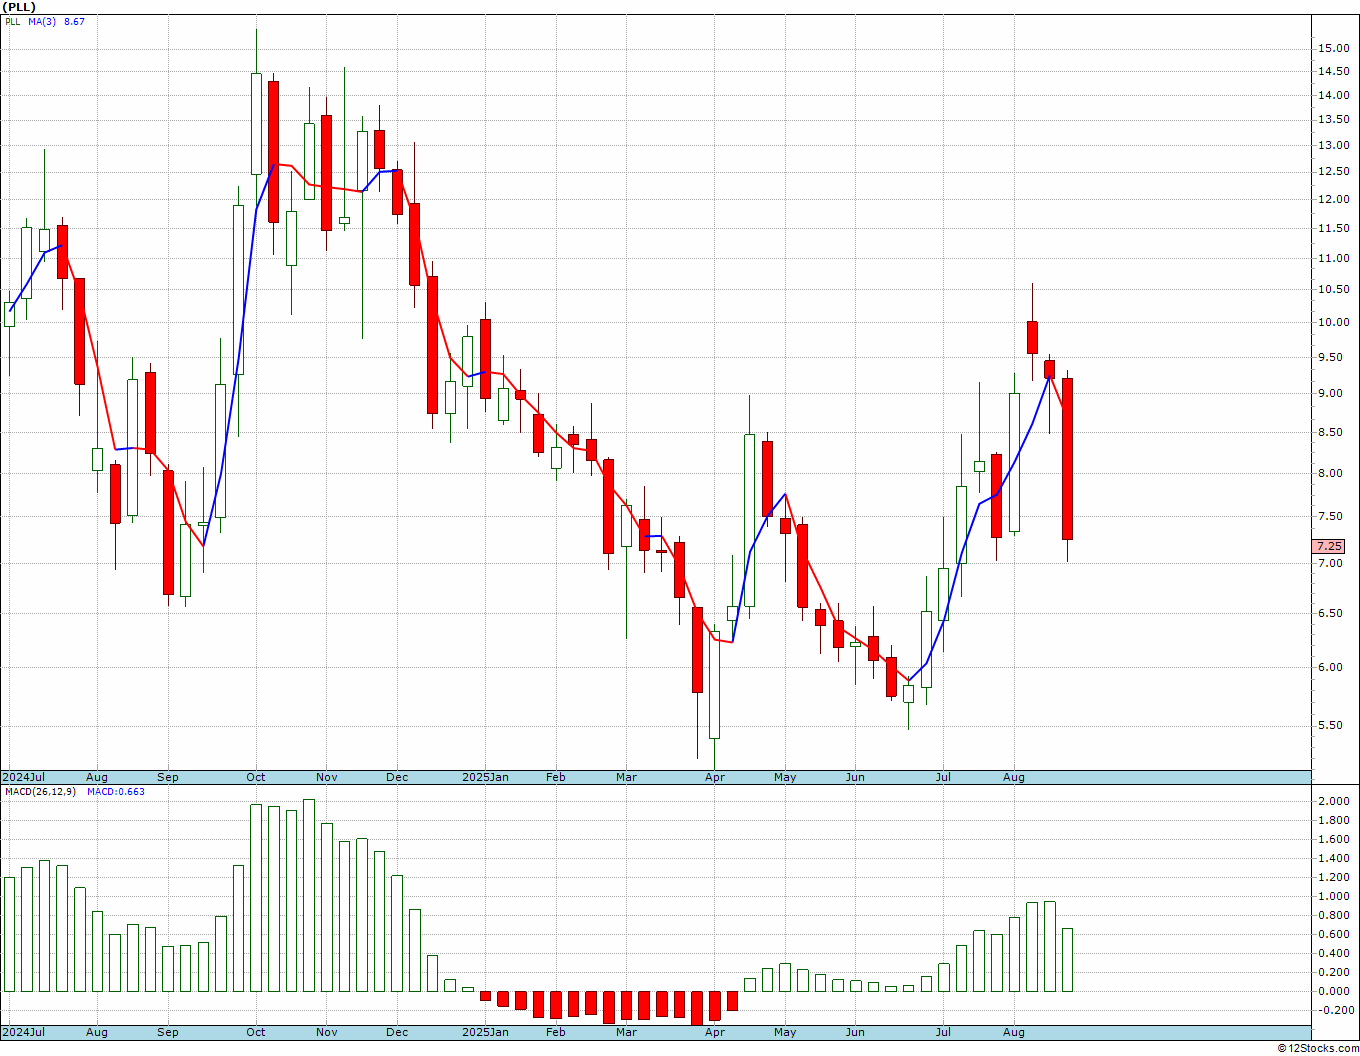The image size is (1360, 1056).
Task: Click the (PLL) ticker title above the chart
Action: tap(19, 7)
